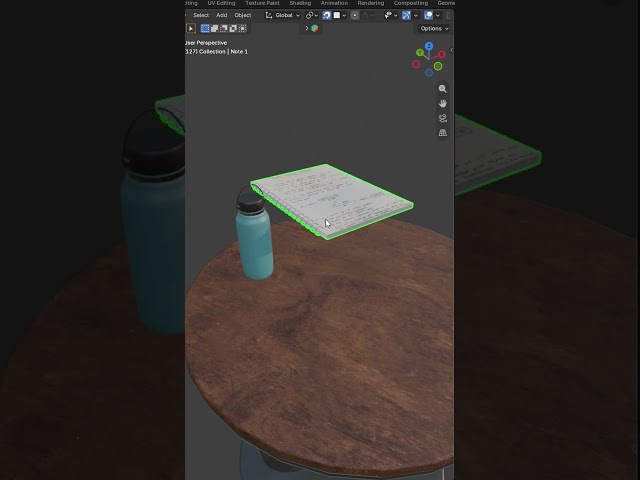
Task: Open the Object menu
Action: [x=243, y=15]
